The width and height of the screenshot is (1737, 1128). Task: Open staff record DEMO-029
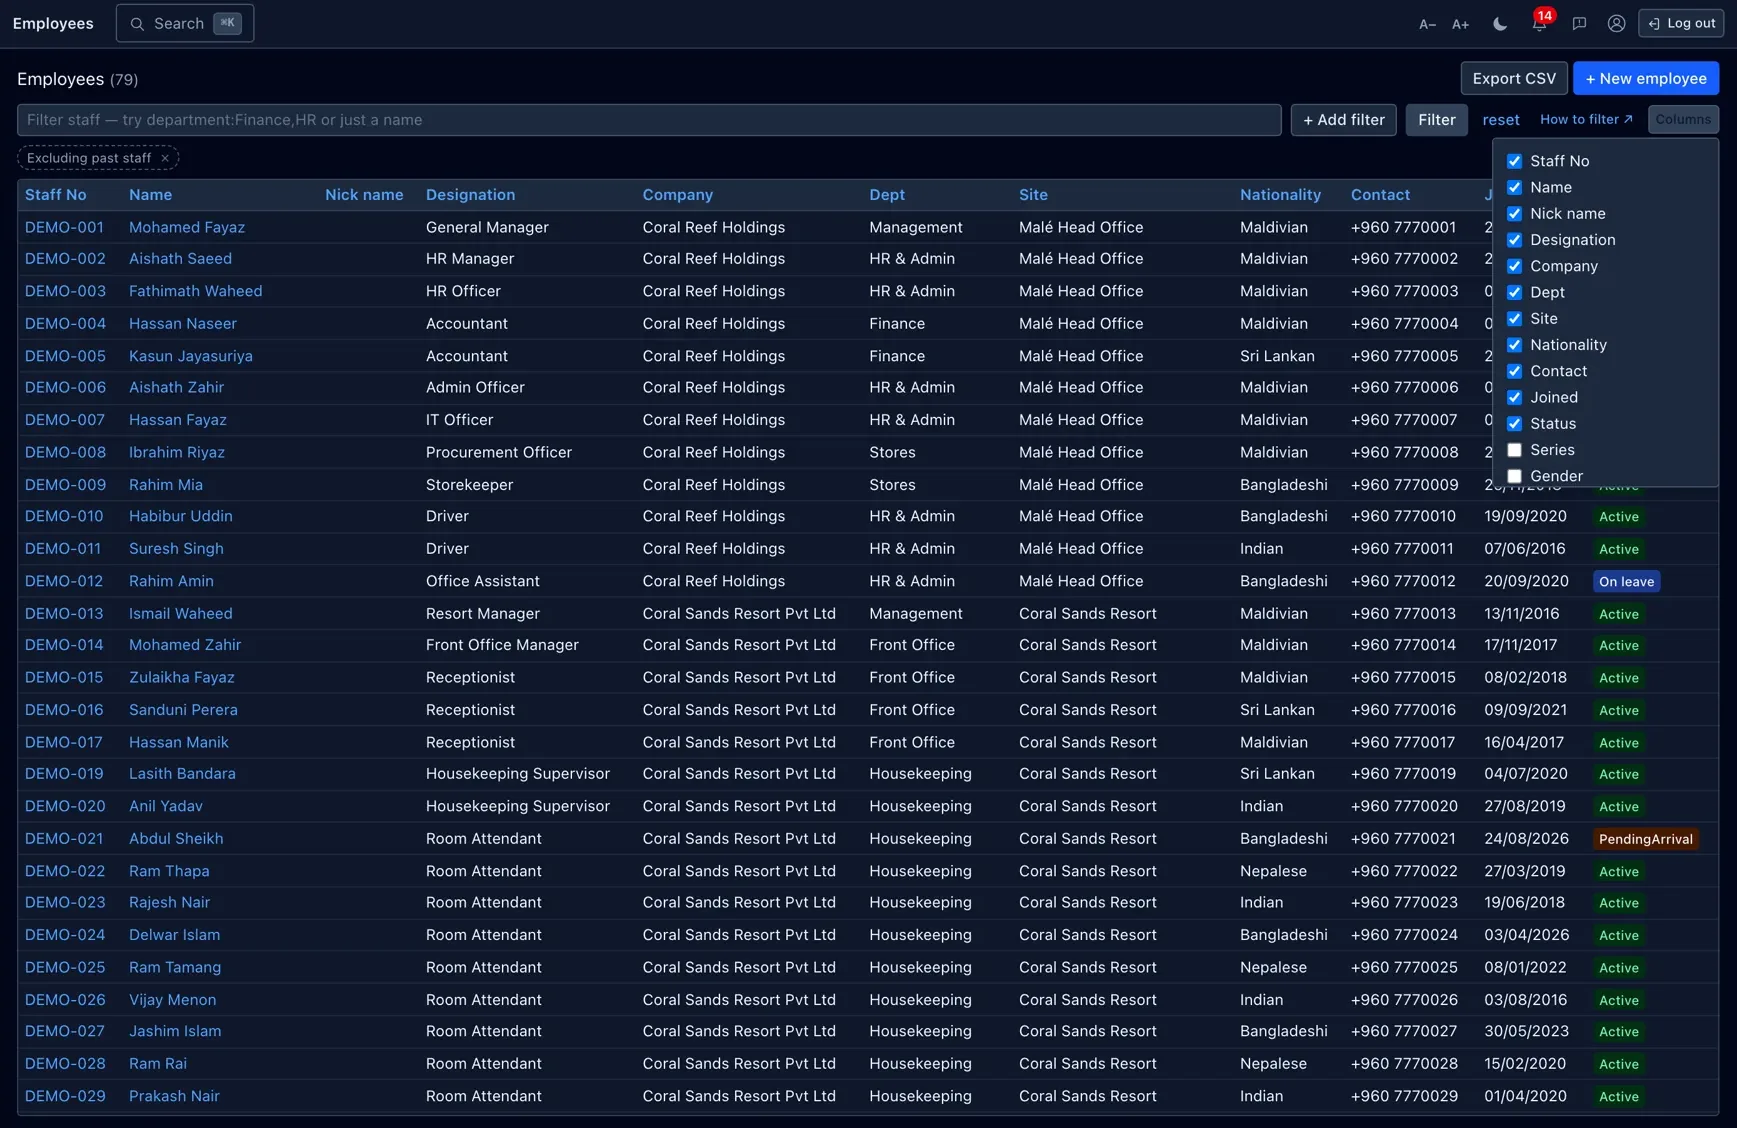[x=65, y=1096]
